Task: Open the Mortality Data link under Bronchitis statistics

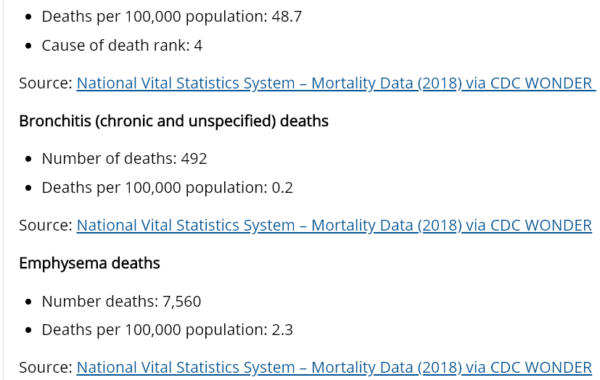Action: click(x=334, y=225)
